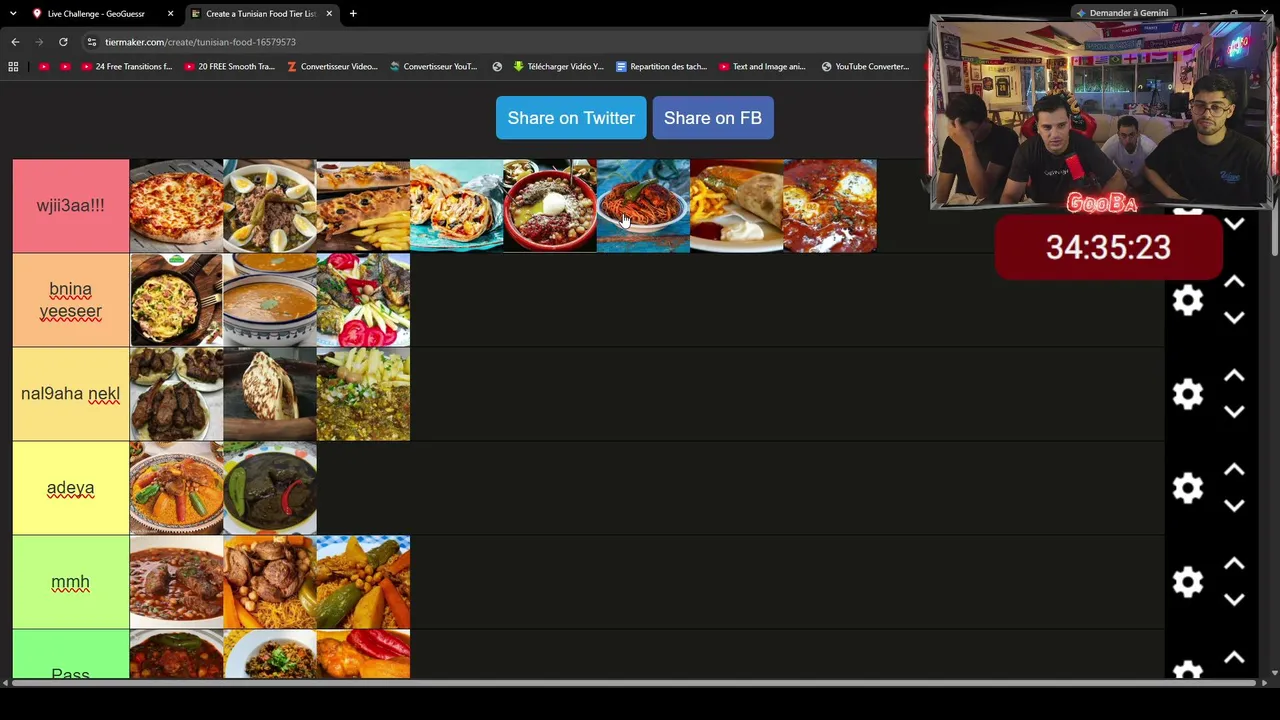Select the skillet pasta image in bnina yeeseer row

[176, 300]
